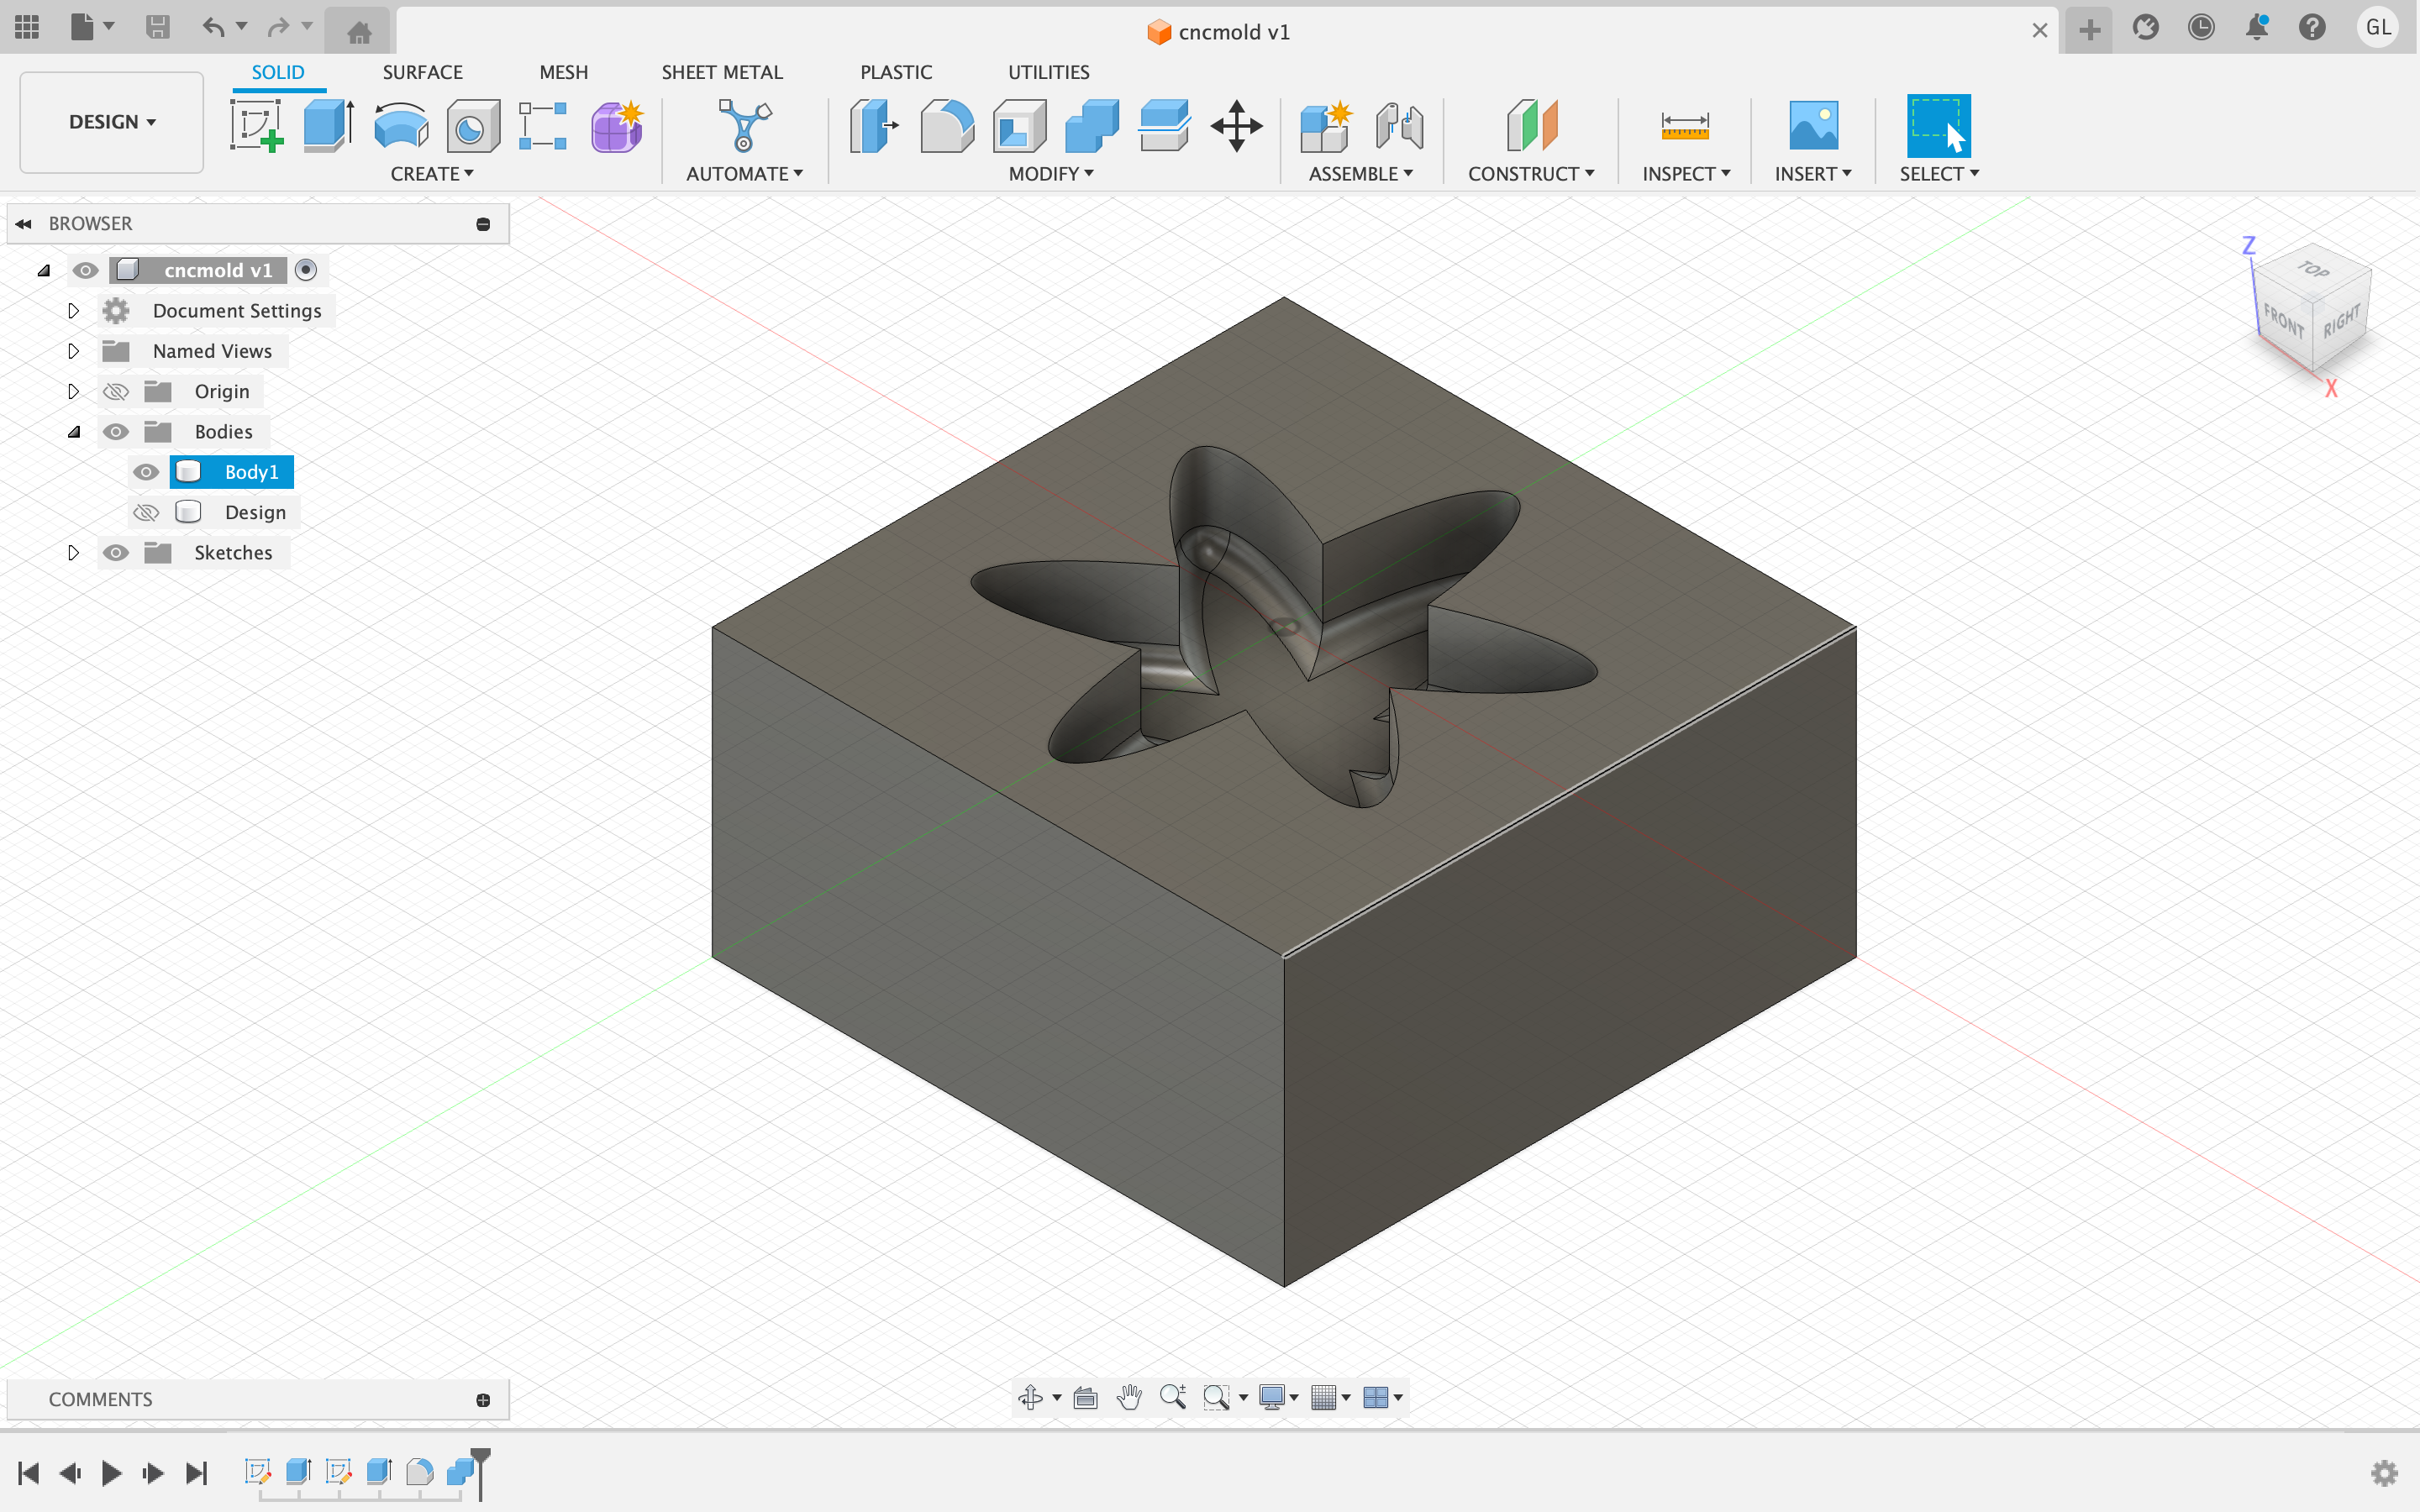Select the Extrude tool

pos(328,126)
